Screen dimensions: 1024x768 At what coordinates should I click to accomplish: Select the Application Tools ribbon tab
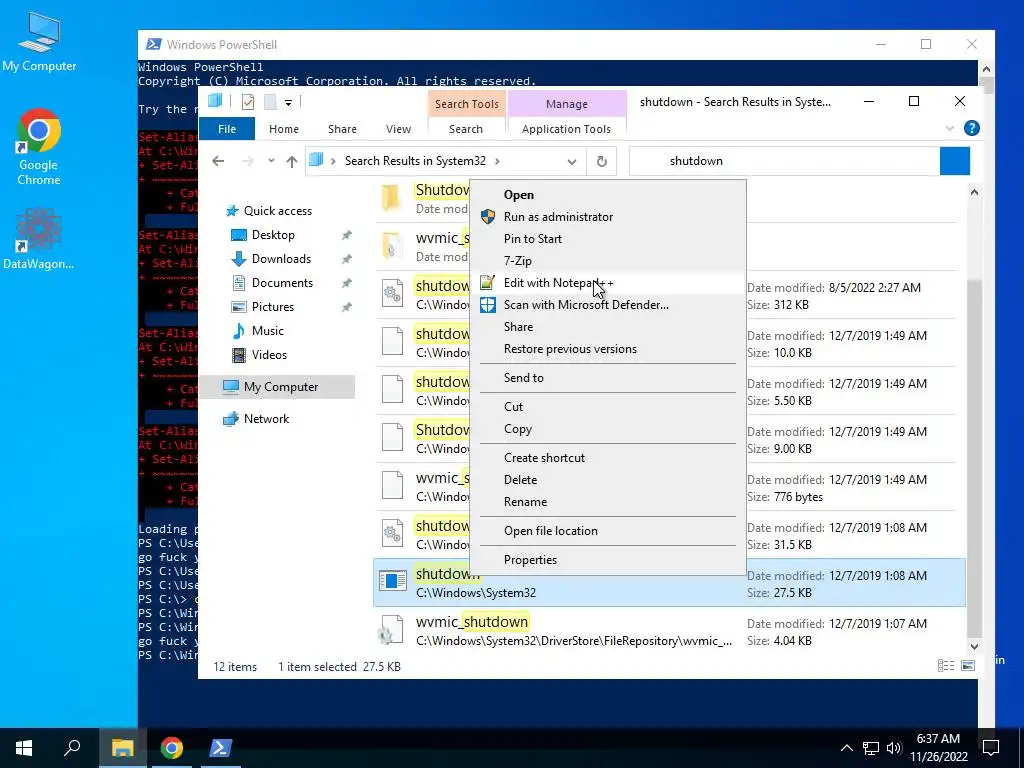click(x=566, y=129)
